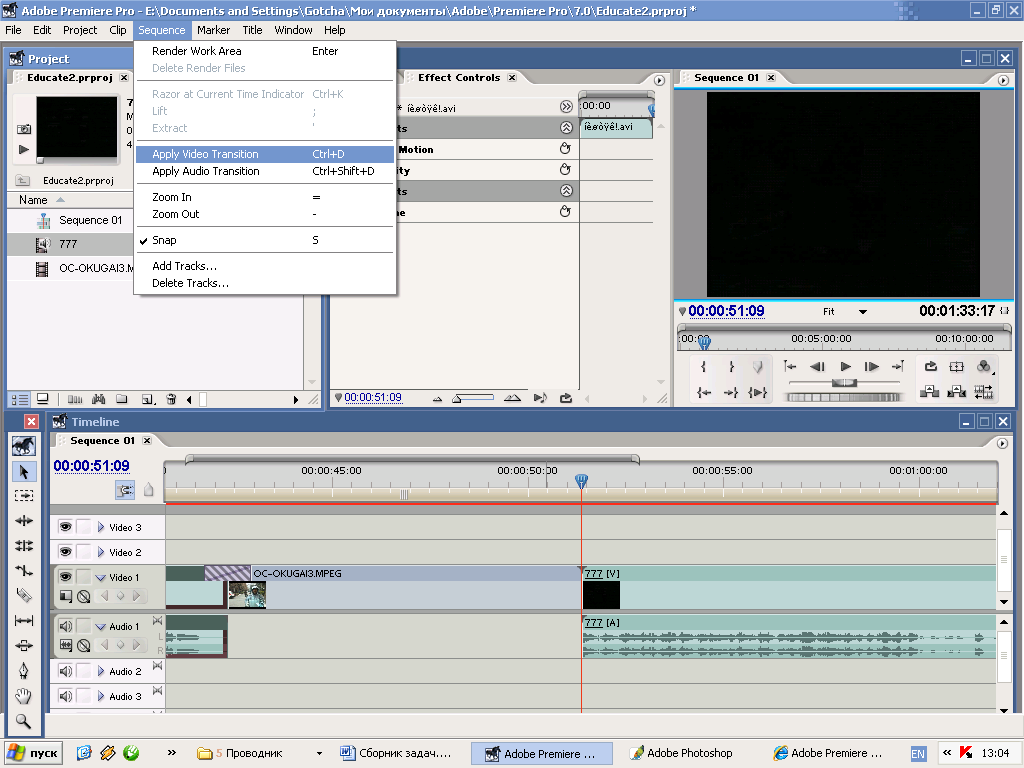Expand Video 3 track triangle
The image size is (1024, 768).
[x=101, y=527]
